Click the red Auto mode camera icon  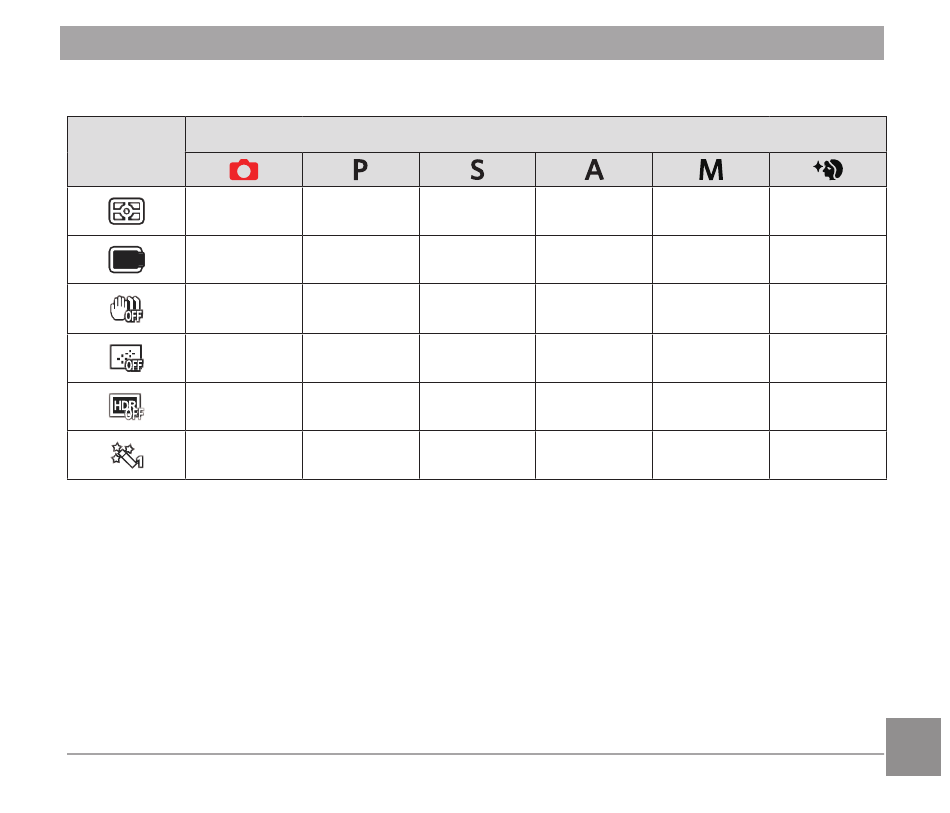tap(244, 170)
